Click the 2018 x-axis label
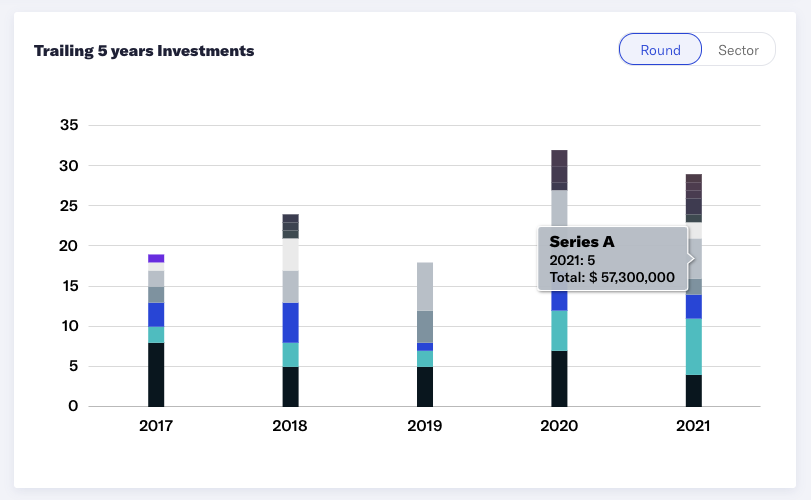This screenshot has height=500, width=811. (x=290, y=426)
